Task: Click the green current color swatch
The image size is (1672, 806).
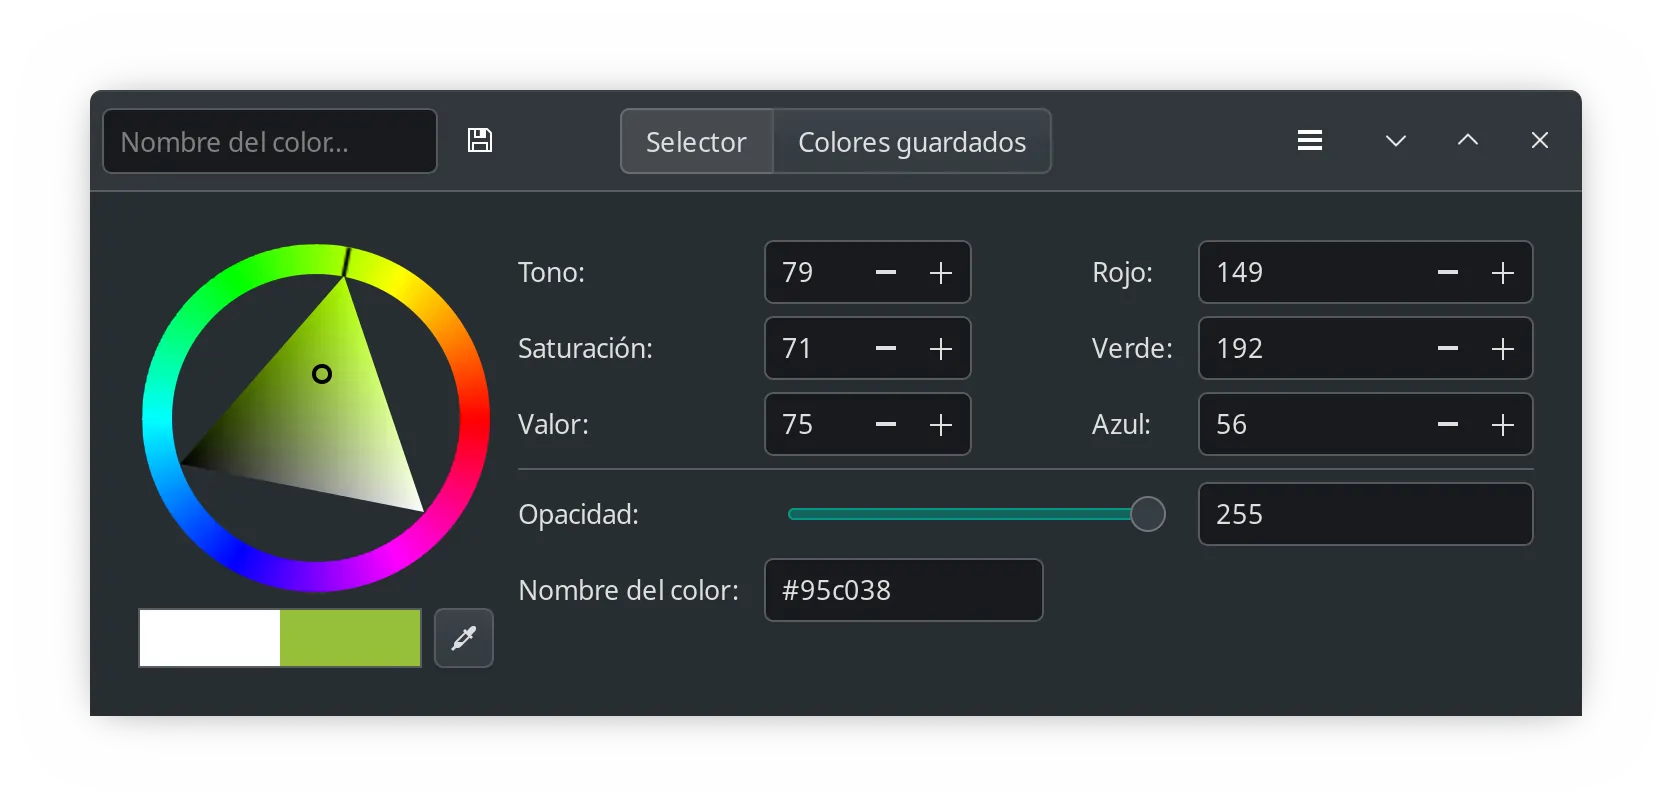Action: coord(350,638)
